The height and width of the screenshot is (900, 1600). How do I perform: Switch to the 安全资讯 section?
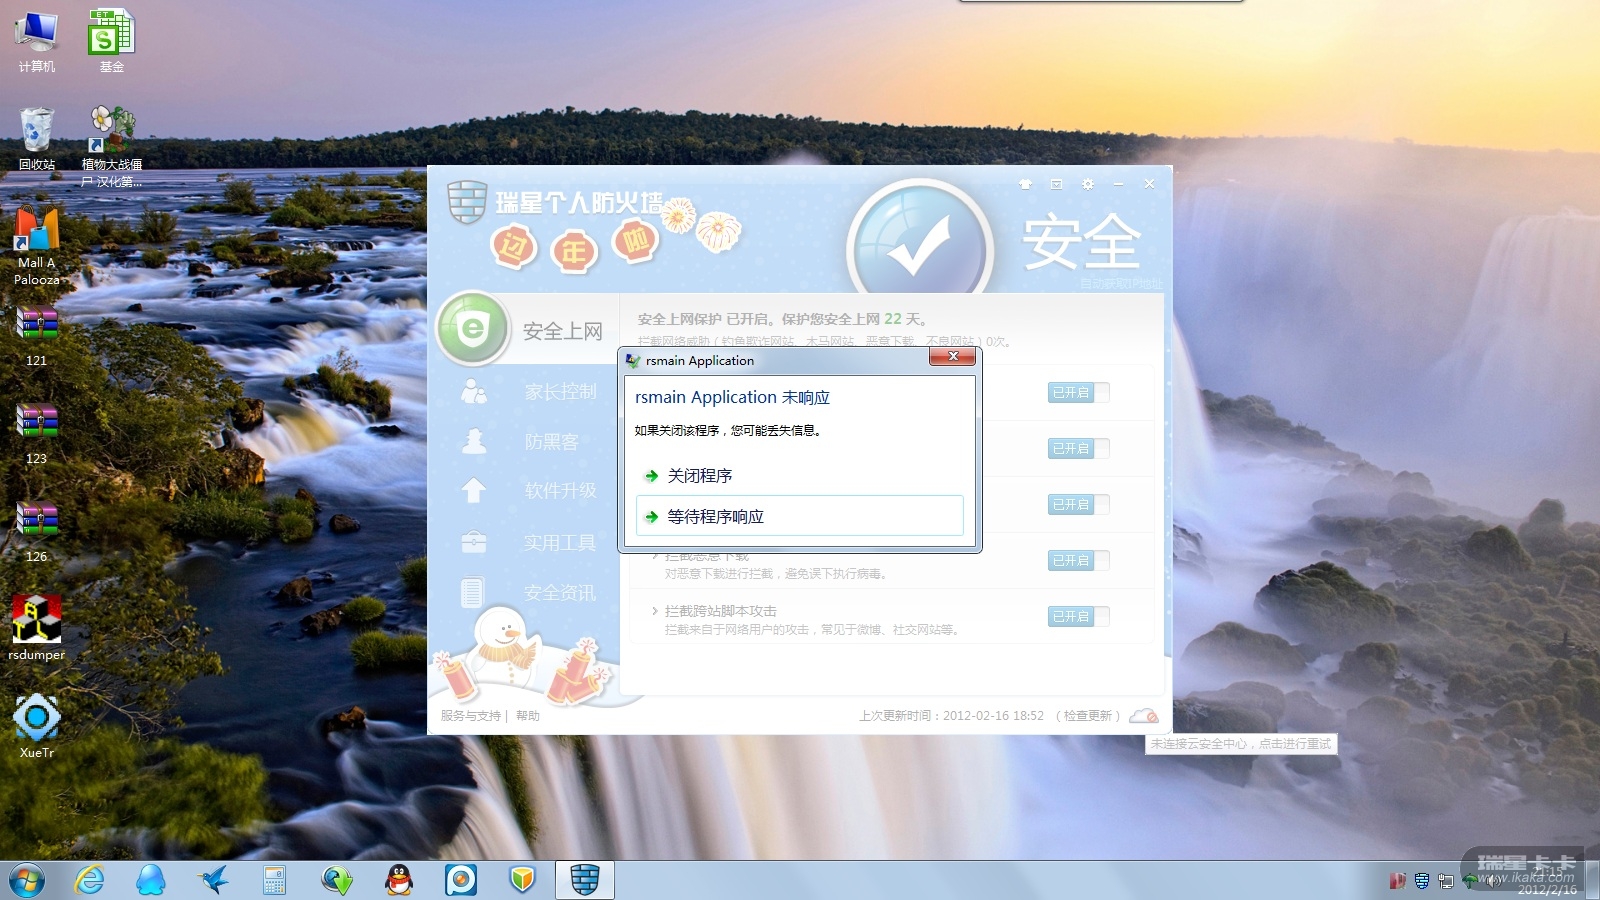pos(560,593)
